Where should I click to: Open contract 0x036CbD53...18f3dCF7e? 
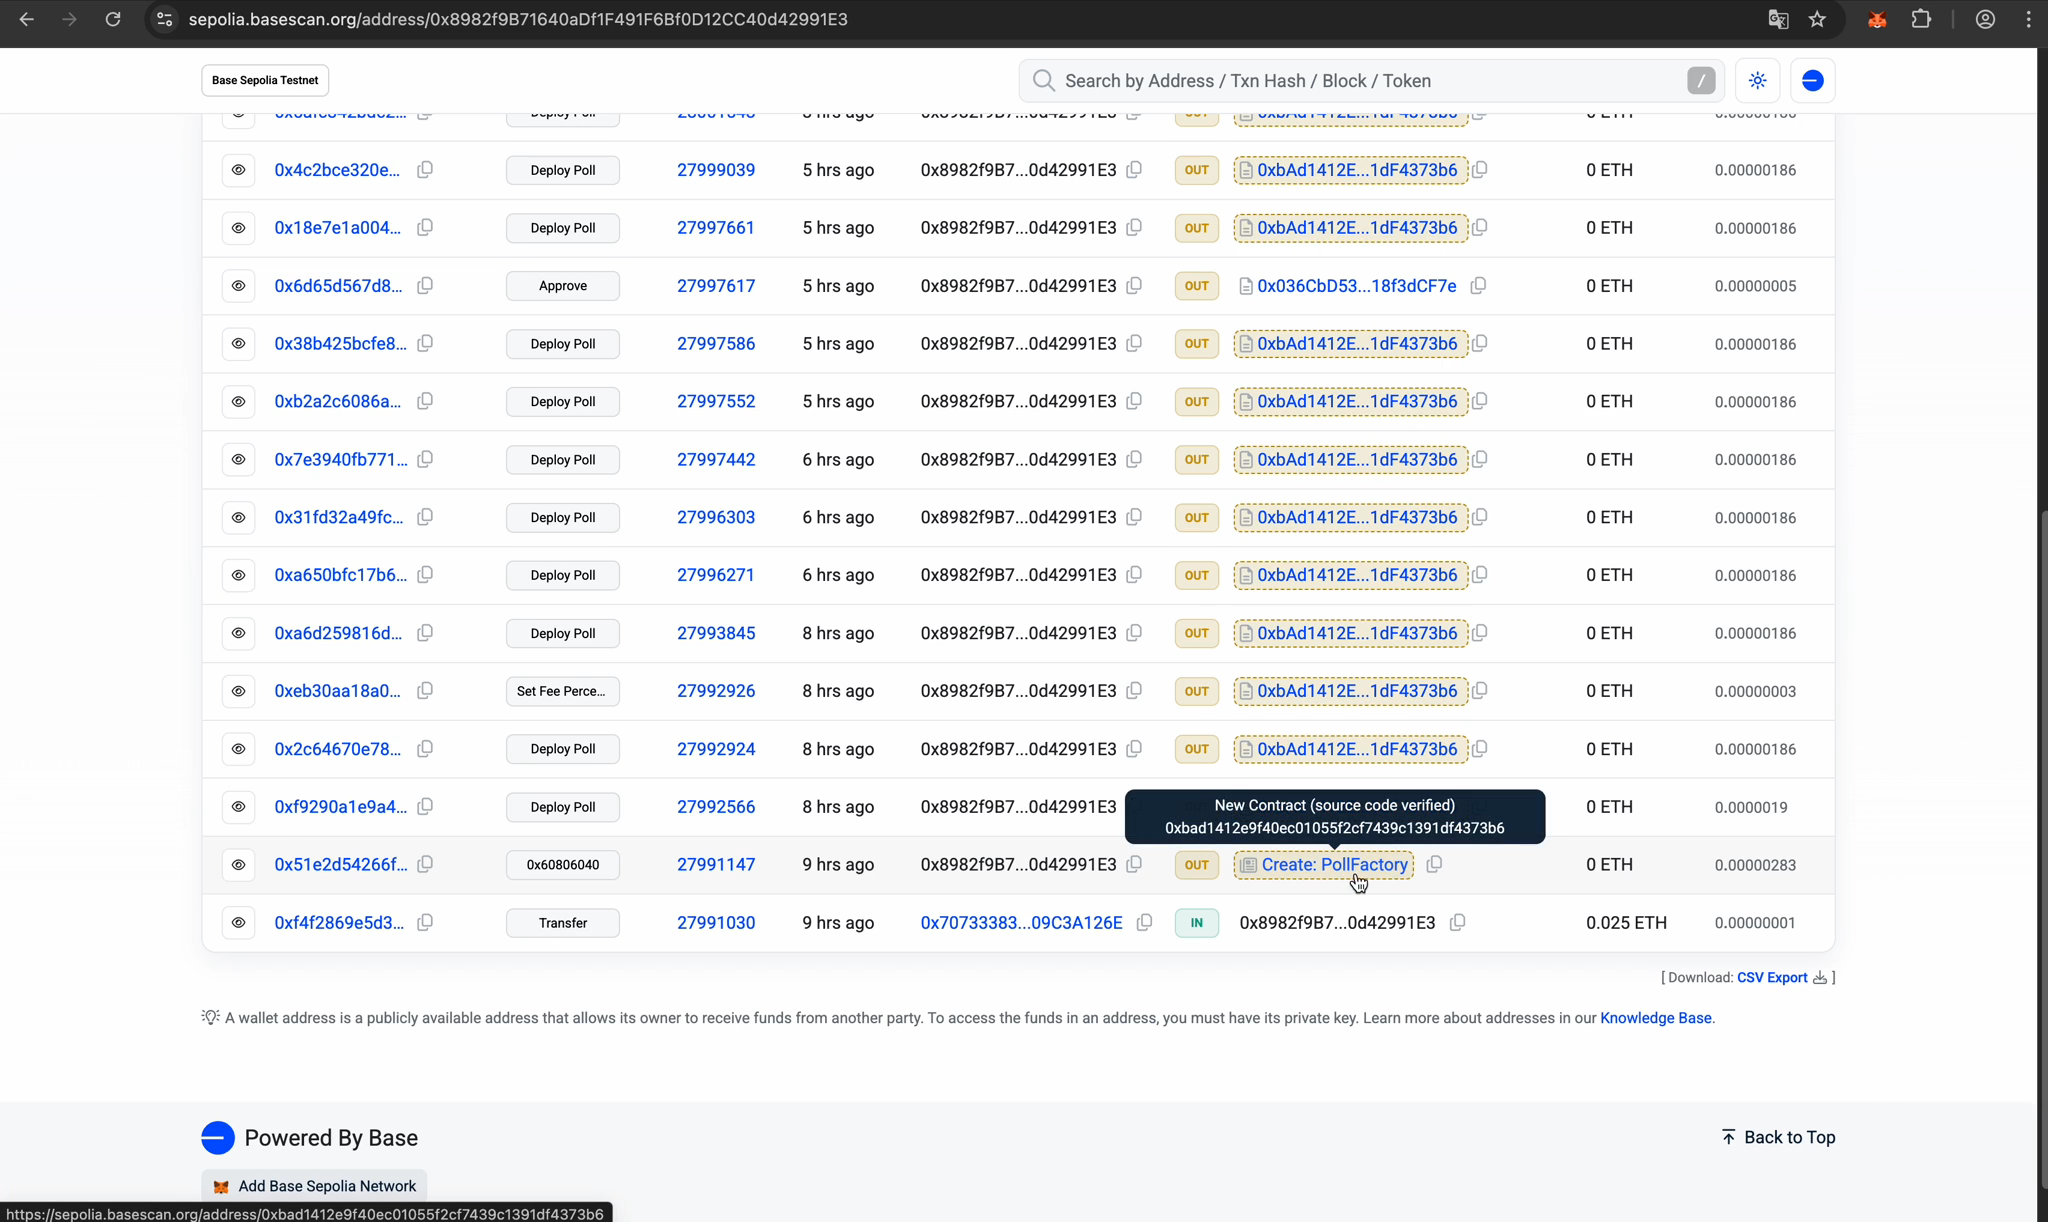point(1356,286)
